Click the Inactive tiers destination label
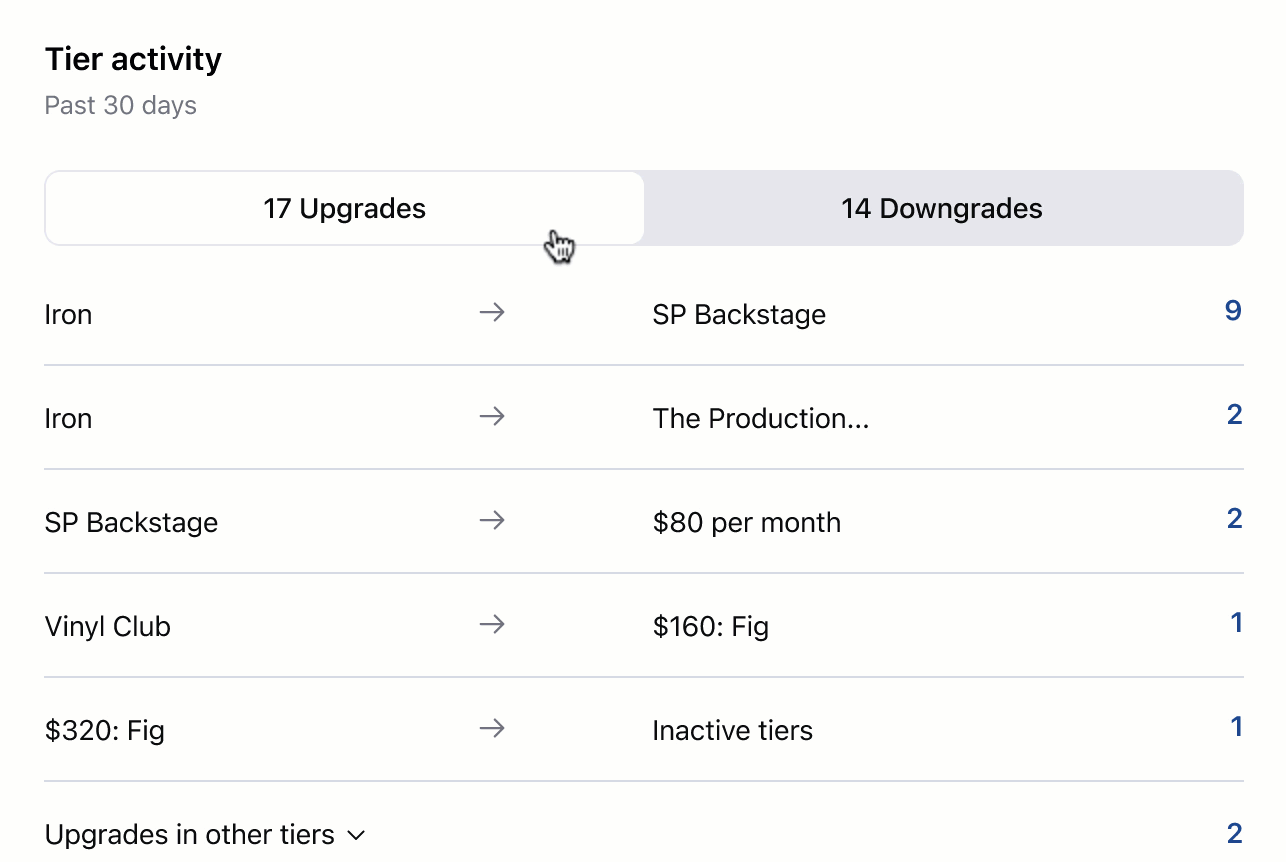 732,731
